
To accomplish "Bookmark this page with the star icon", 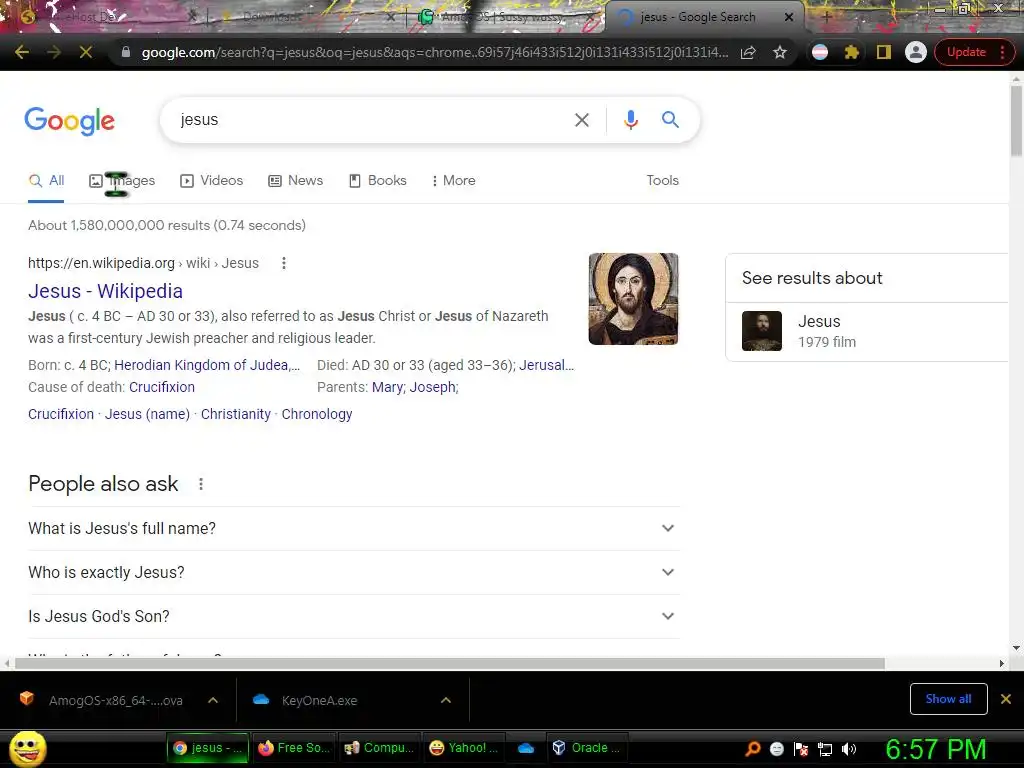I will [780, 52].
